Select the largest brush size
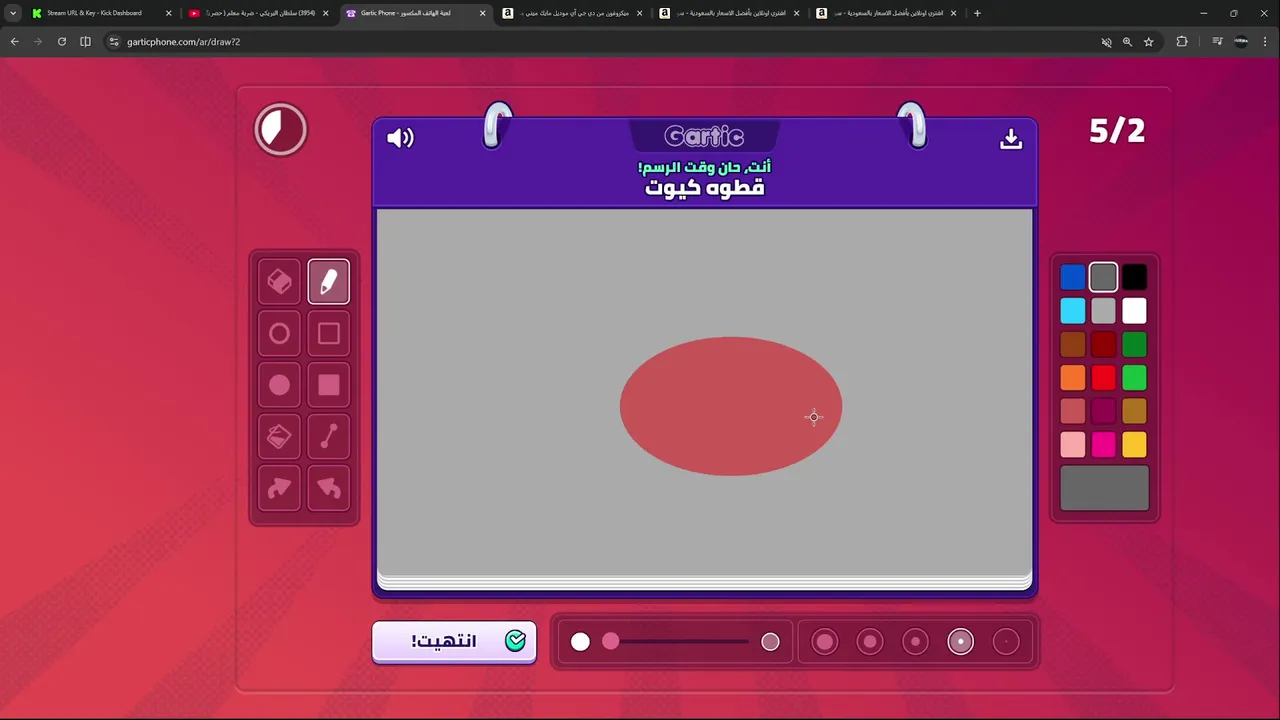 [825, 642]
